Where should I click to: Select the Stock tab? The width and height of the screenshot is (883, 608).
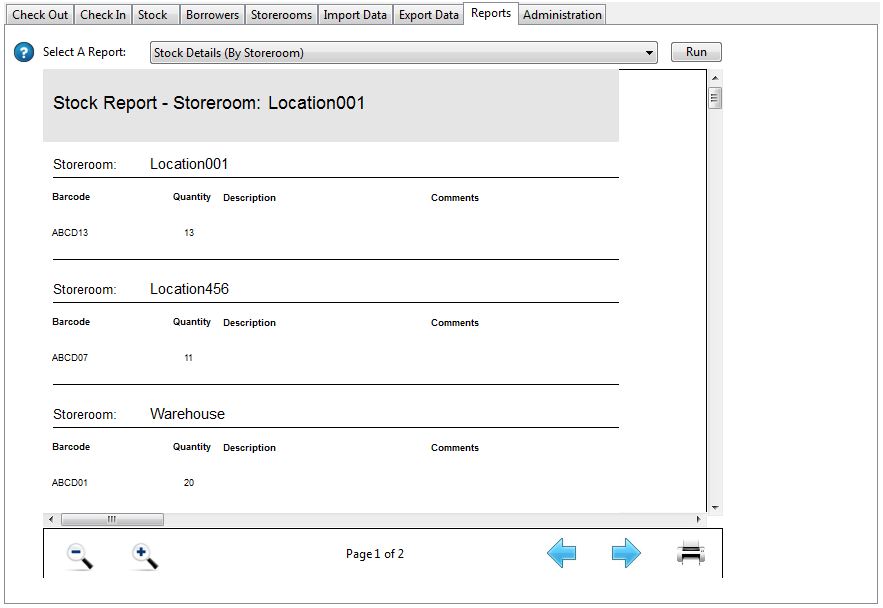click(153, 15)
